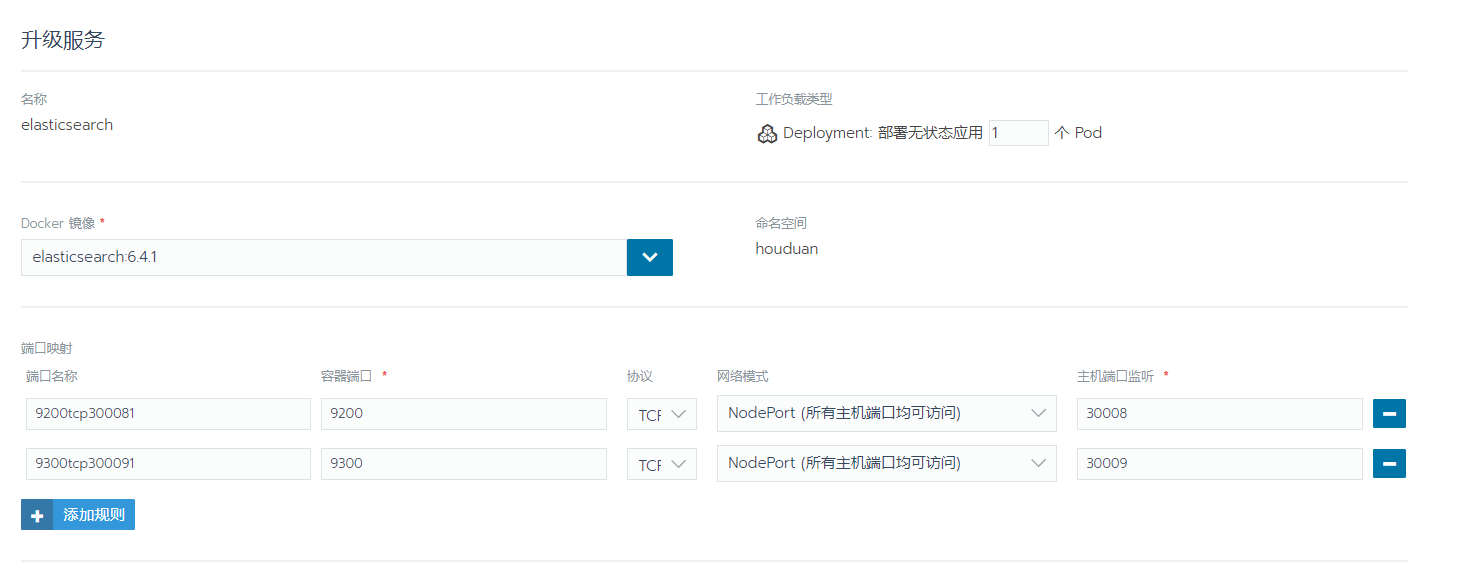Image resolution: width=1484 pixels, height=564 pixels.
Task: Remove the 9300 port mapping row
Action: [x=1389, y=463]
